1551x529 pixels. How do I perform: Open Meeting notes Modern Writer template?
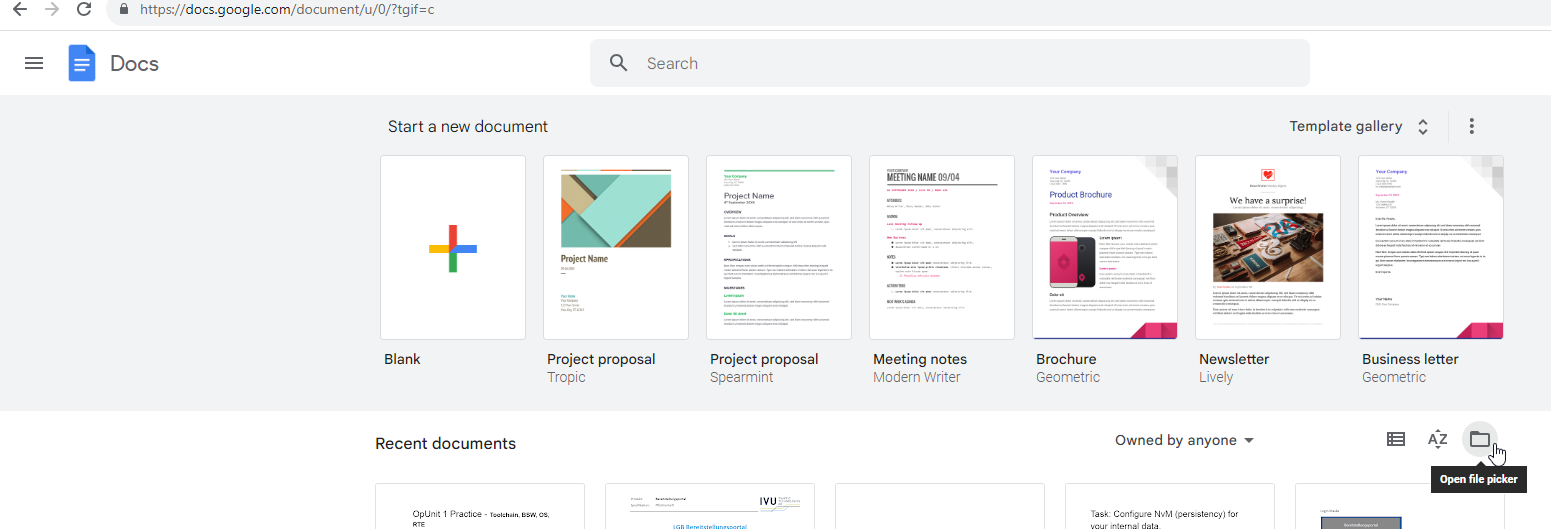[x=942, y=248]
